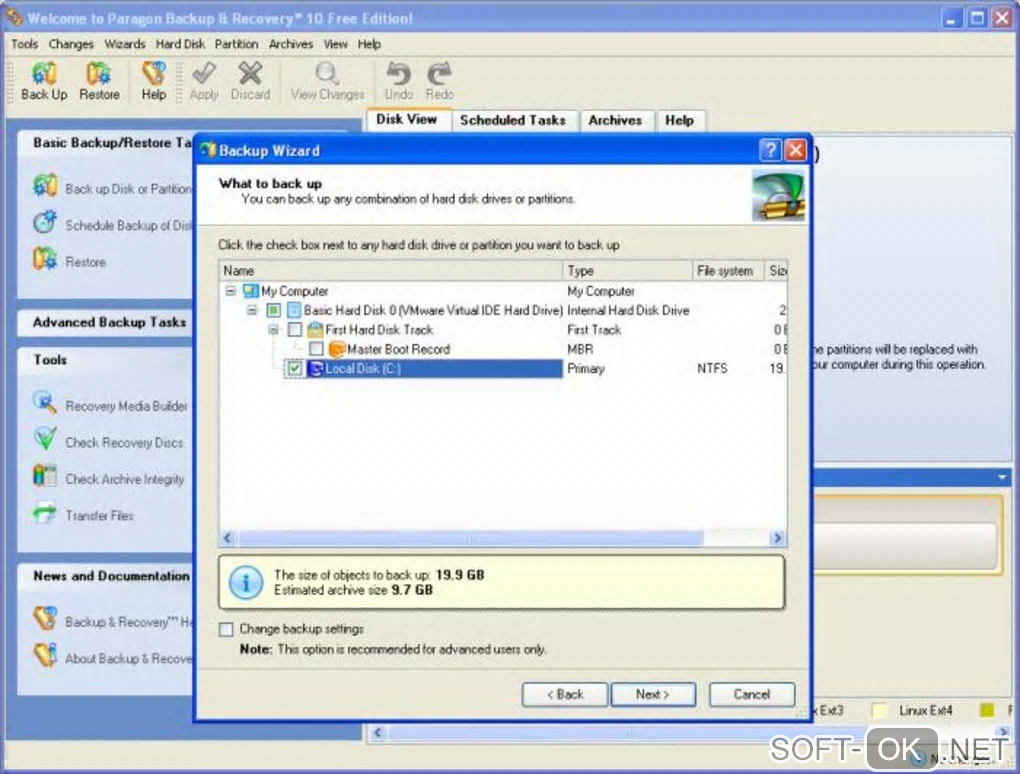Image resolution: width=1020 pixels, height=774 pixels.
Task: Switch to the Archives tab
Action: pos(615,120)
